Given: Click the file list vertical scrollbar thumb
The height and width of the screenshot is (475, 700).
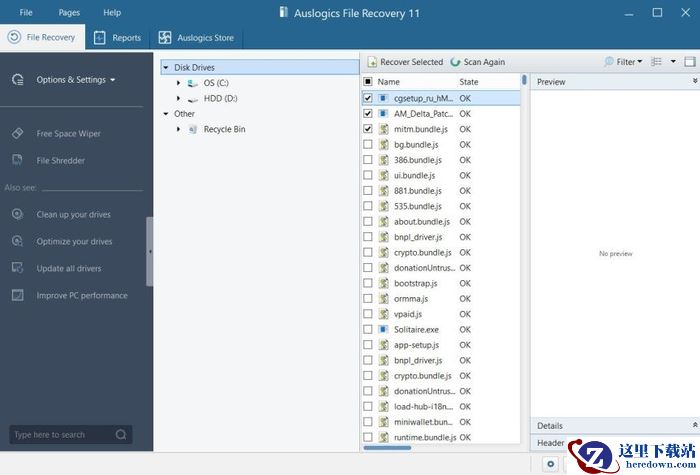Looking at the screenshot, I should click(524, 80).
